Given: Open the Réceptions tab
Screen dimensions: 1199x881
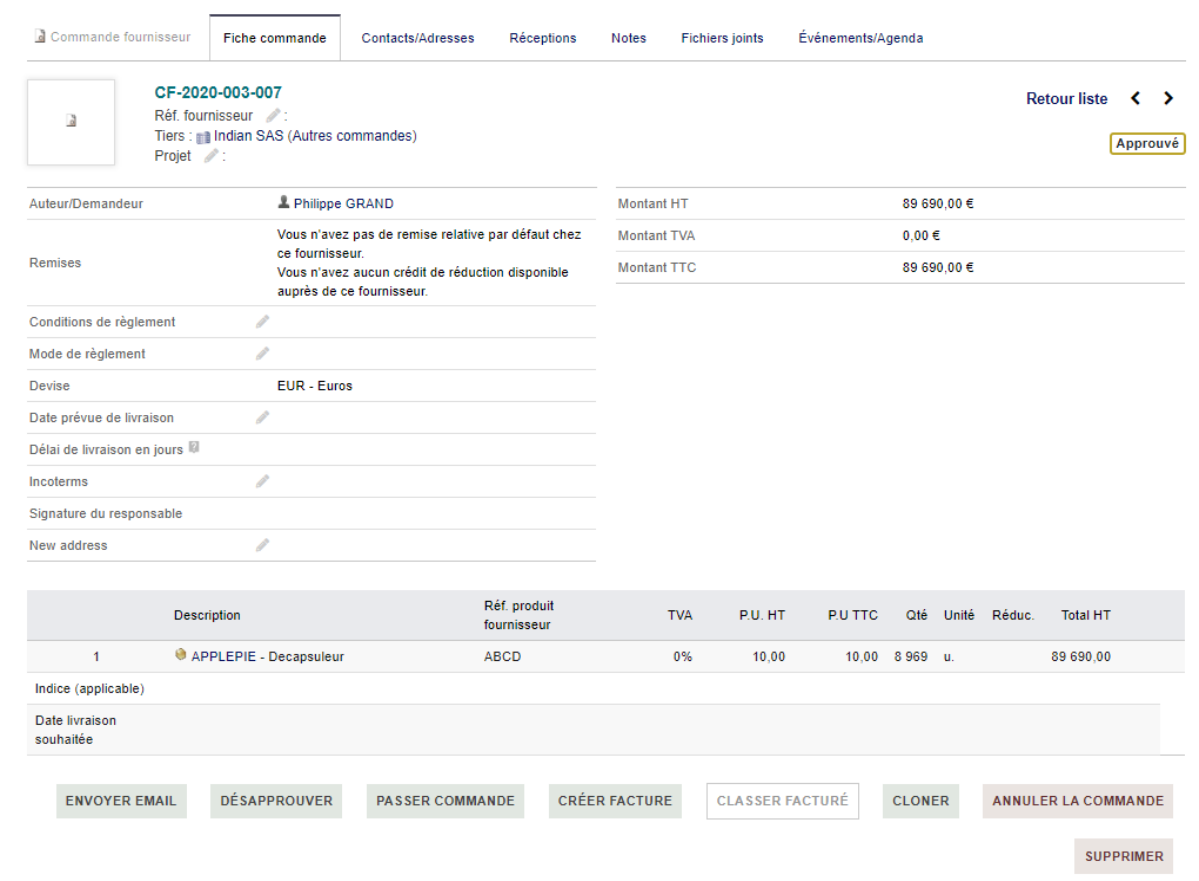Looking at the screenshot, I should (543, 38).
